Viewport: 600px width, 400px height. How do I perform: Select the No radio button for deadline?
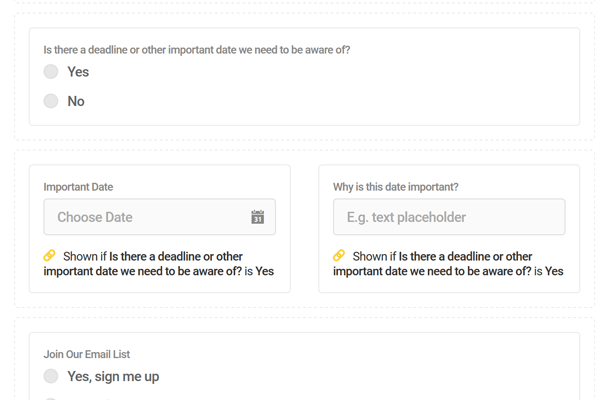point(51,101)
